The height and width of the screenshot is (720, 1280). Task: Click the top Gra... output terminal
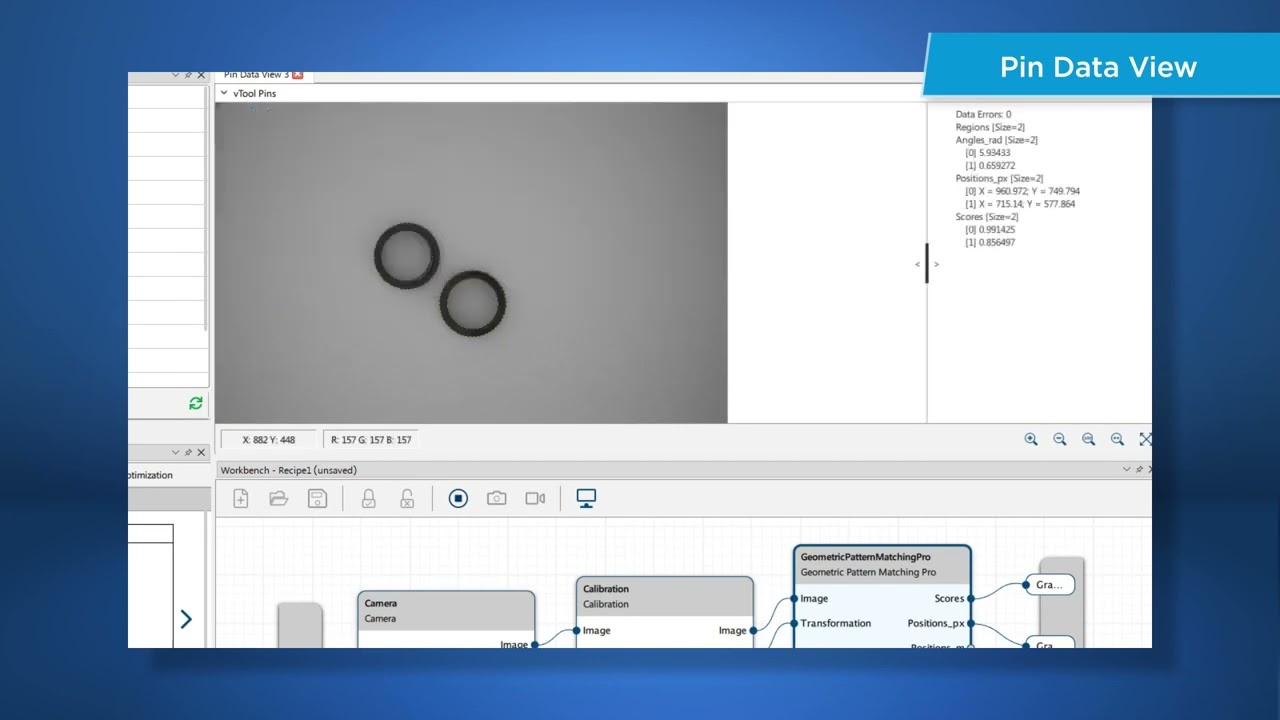click(1049, 585)
